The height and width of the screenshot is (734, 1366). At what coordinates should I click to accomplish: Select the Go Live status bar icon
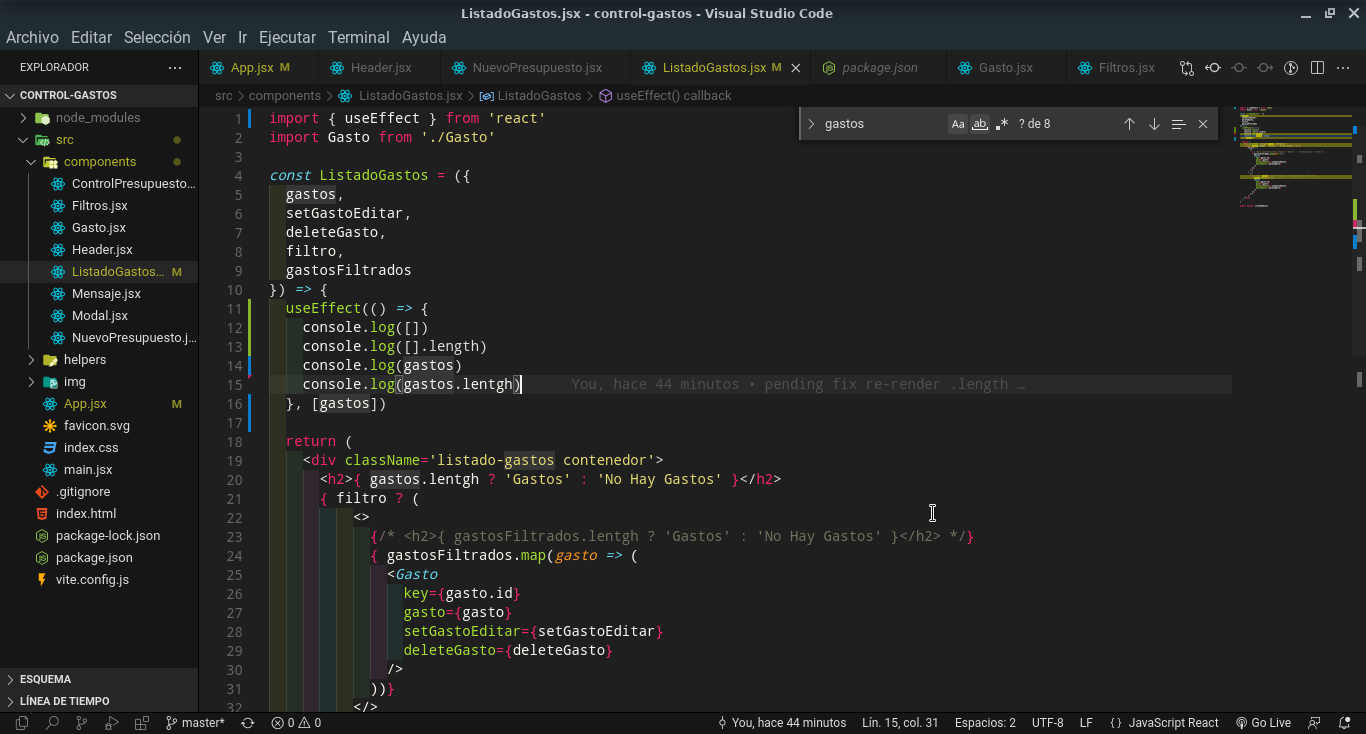[x=1266, y=722]
